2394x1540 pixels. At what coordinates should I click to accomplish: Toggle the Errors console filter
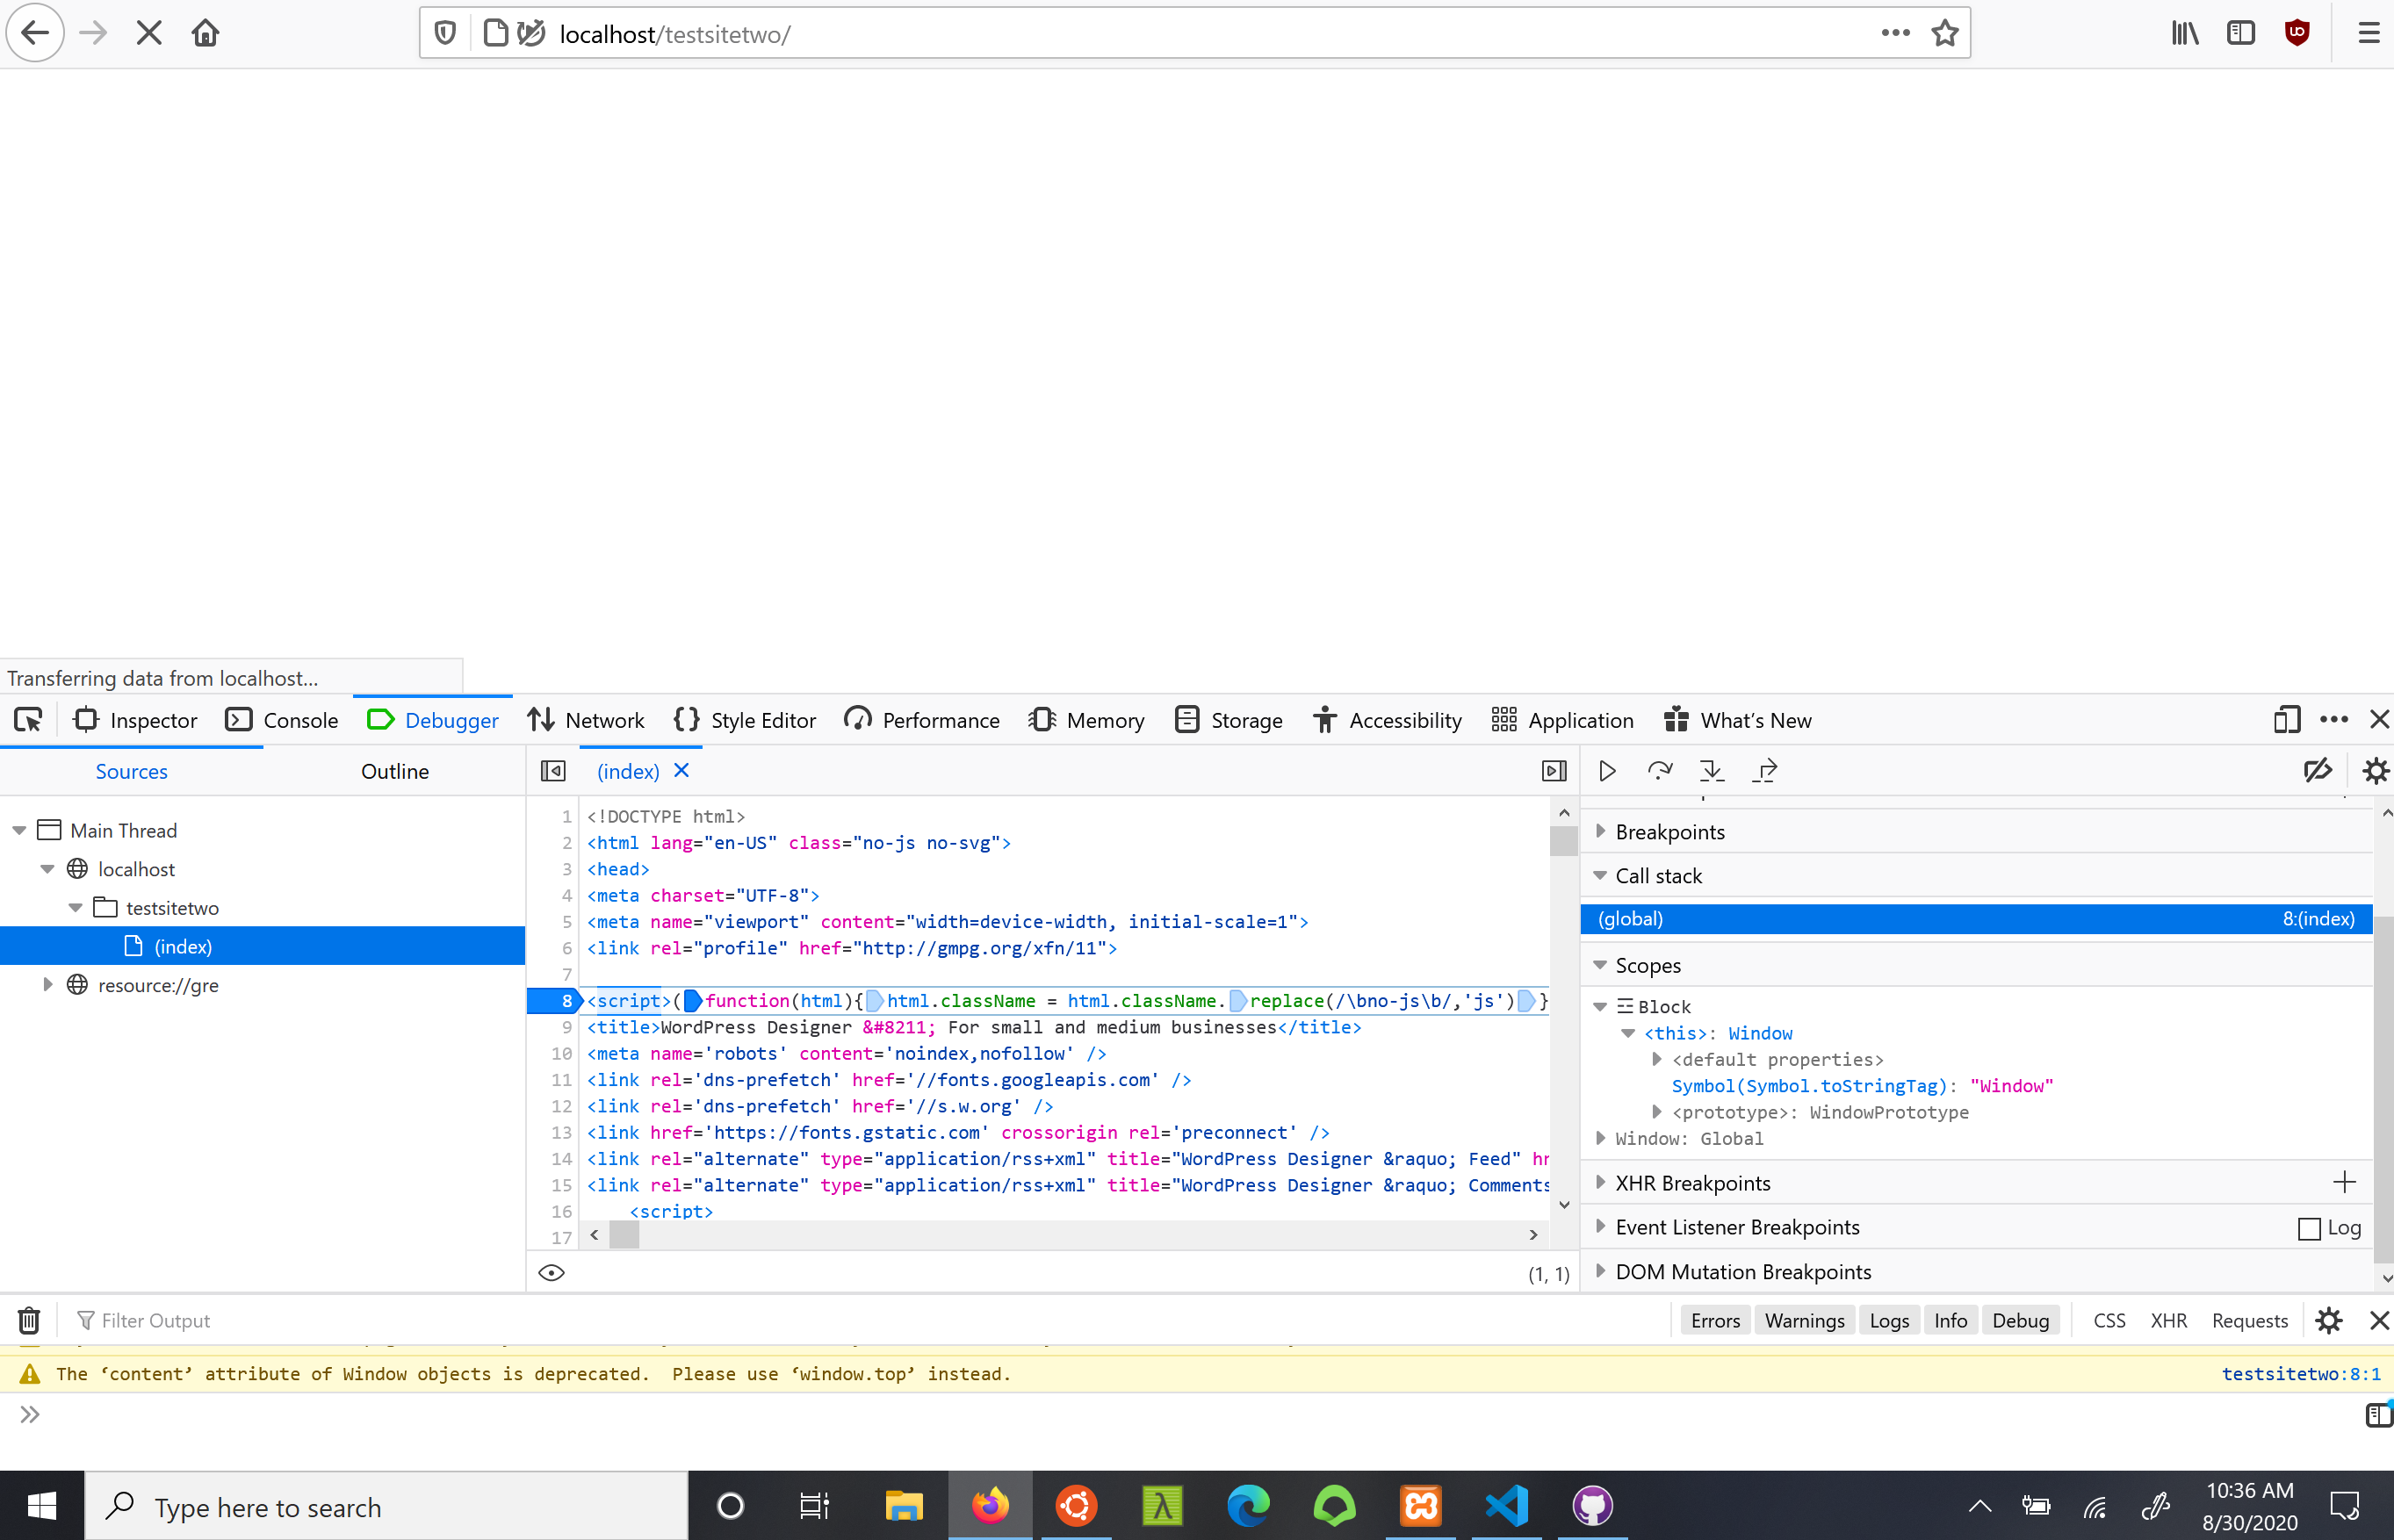pyautogui.click(x=1714, y=1321)
